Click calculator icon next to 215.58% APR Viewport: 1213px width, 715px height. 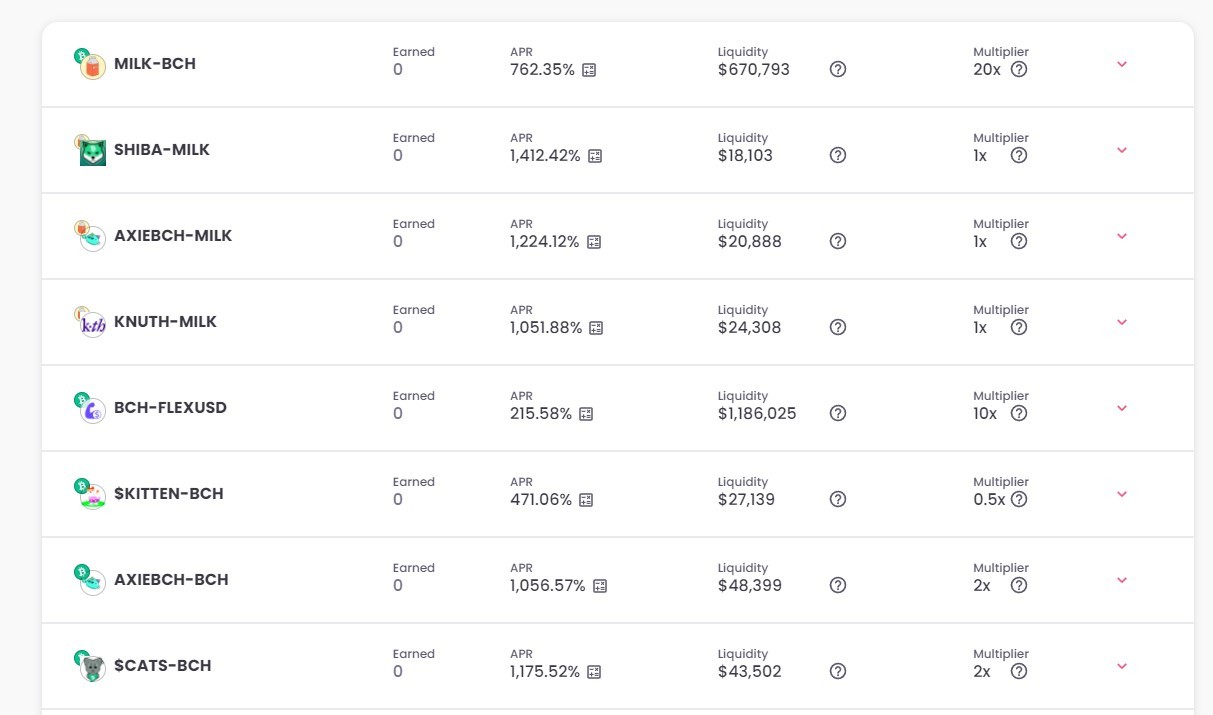pos(586,414)
